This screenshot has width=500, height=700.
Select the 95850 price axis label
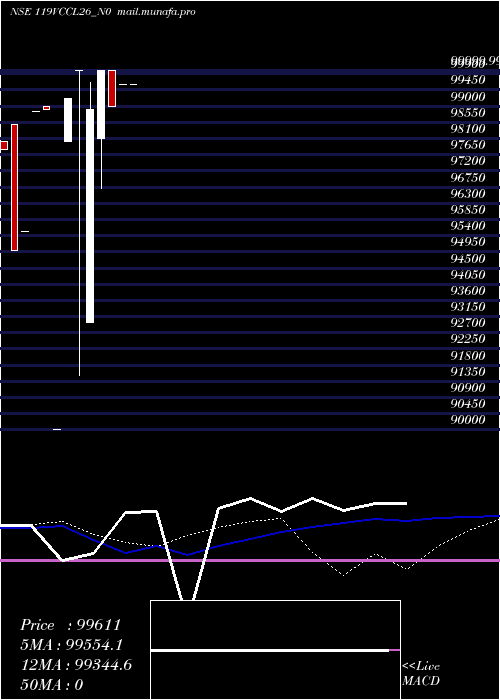click(468, 210)
